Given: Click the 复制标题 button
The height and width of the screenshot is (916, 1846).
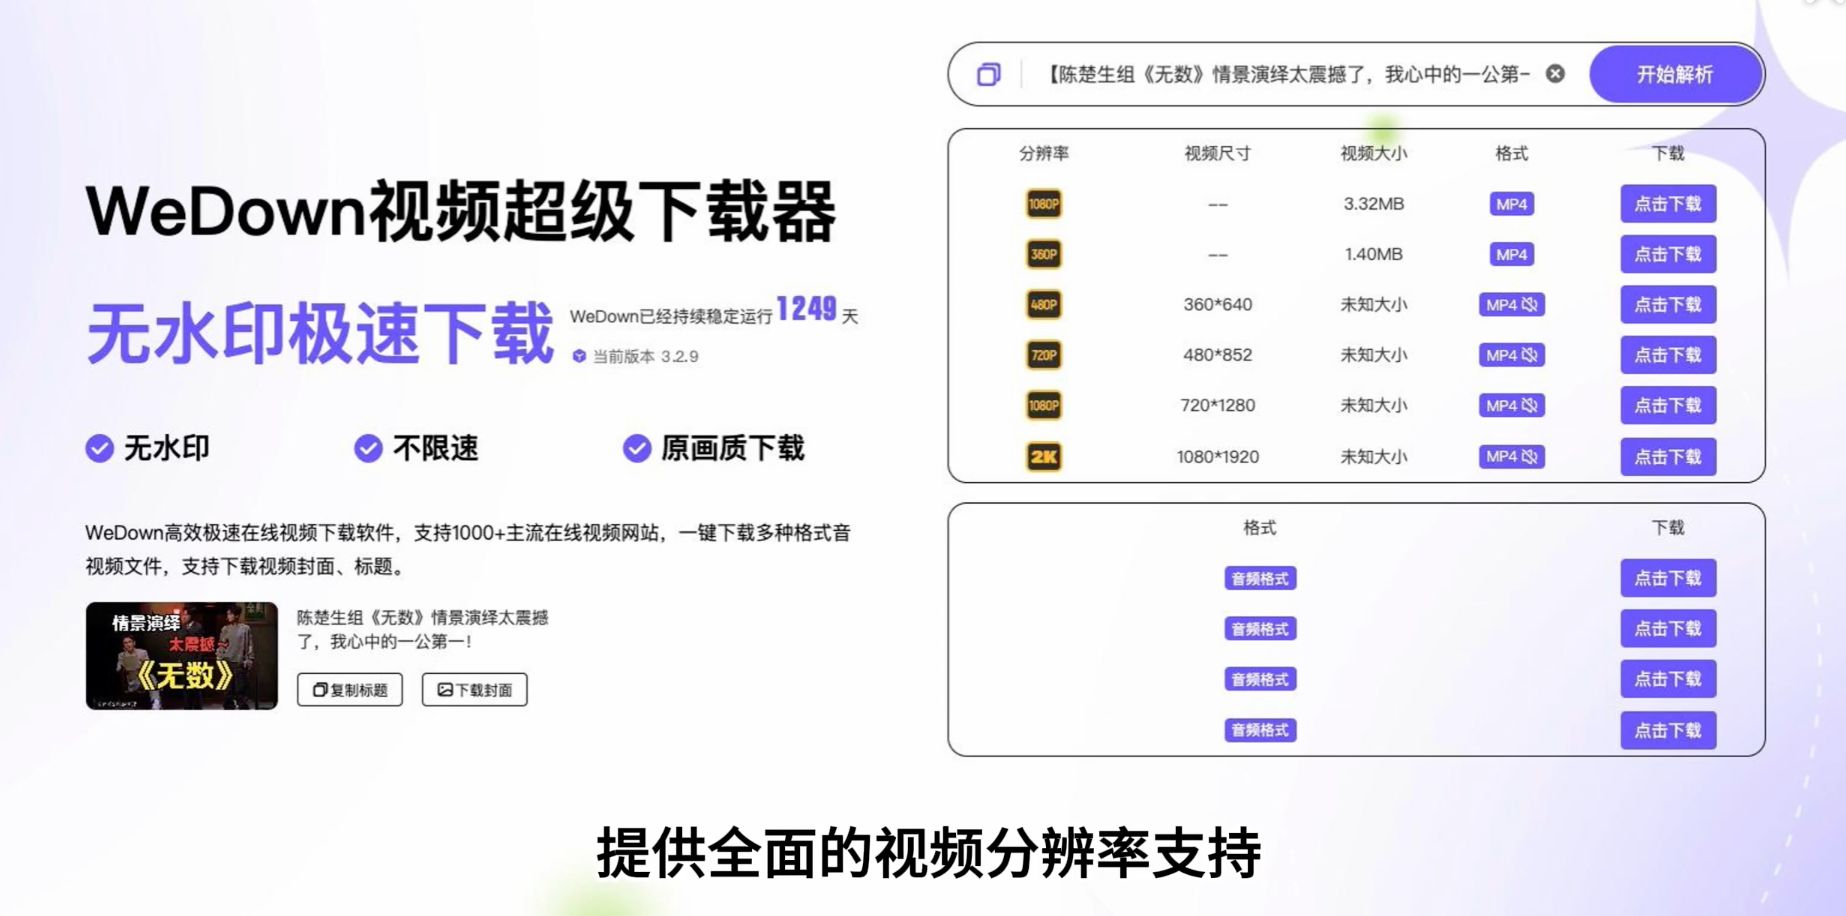Looking at the screenshot, I should (350, 690).
